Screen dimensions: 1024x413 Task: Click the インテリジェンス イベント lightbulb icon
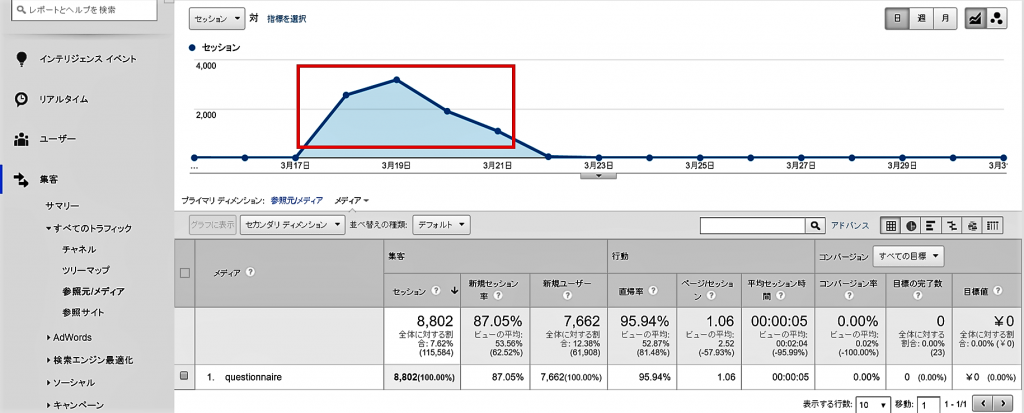pos(21,59)
